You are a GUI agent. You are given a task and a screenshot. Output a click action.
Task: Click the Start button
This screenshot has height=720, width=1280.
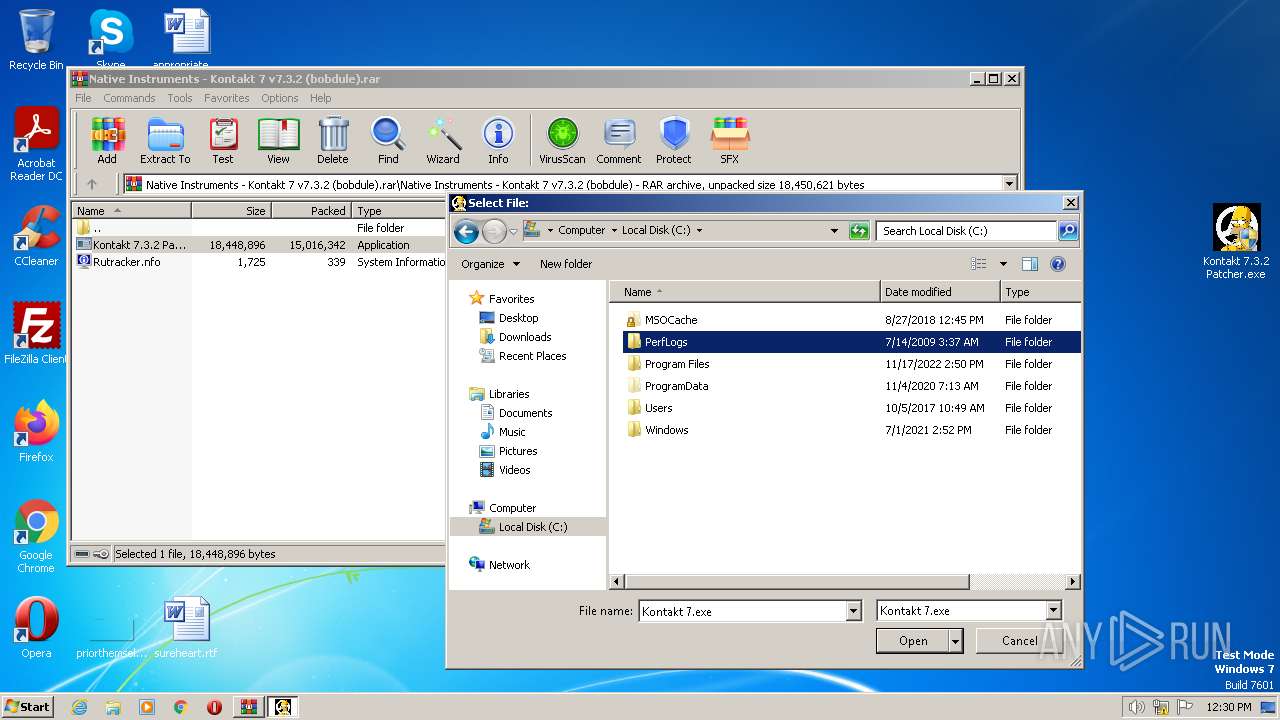[27, 707]
